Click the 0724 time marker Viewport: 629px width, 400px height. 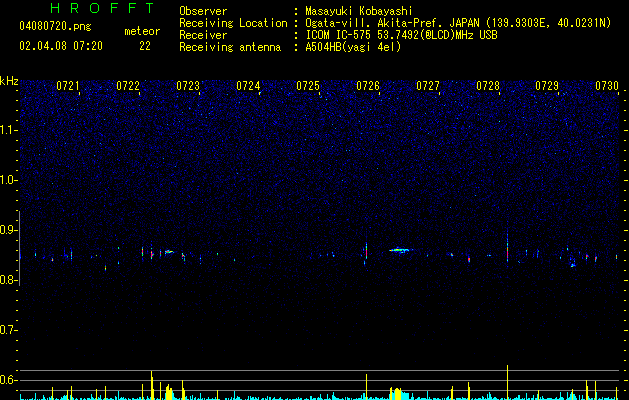click(248, 86)
